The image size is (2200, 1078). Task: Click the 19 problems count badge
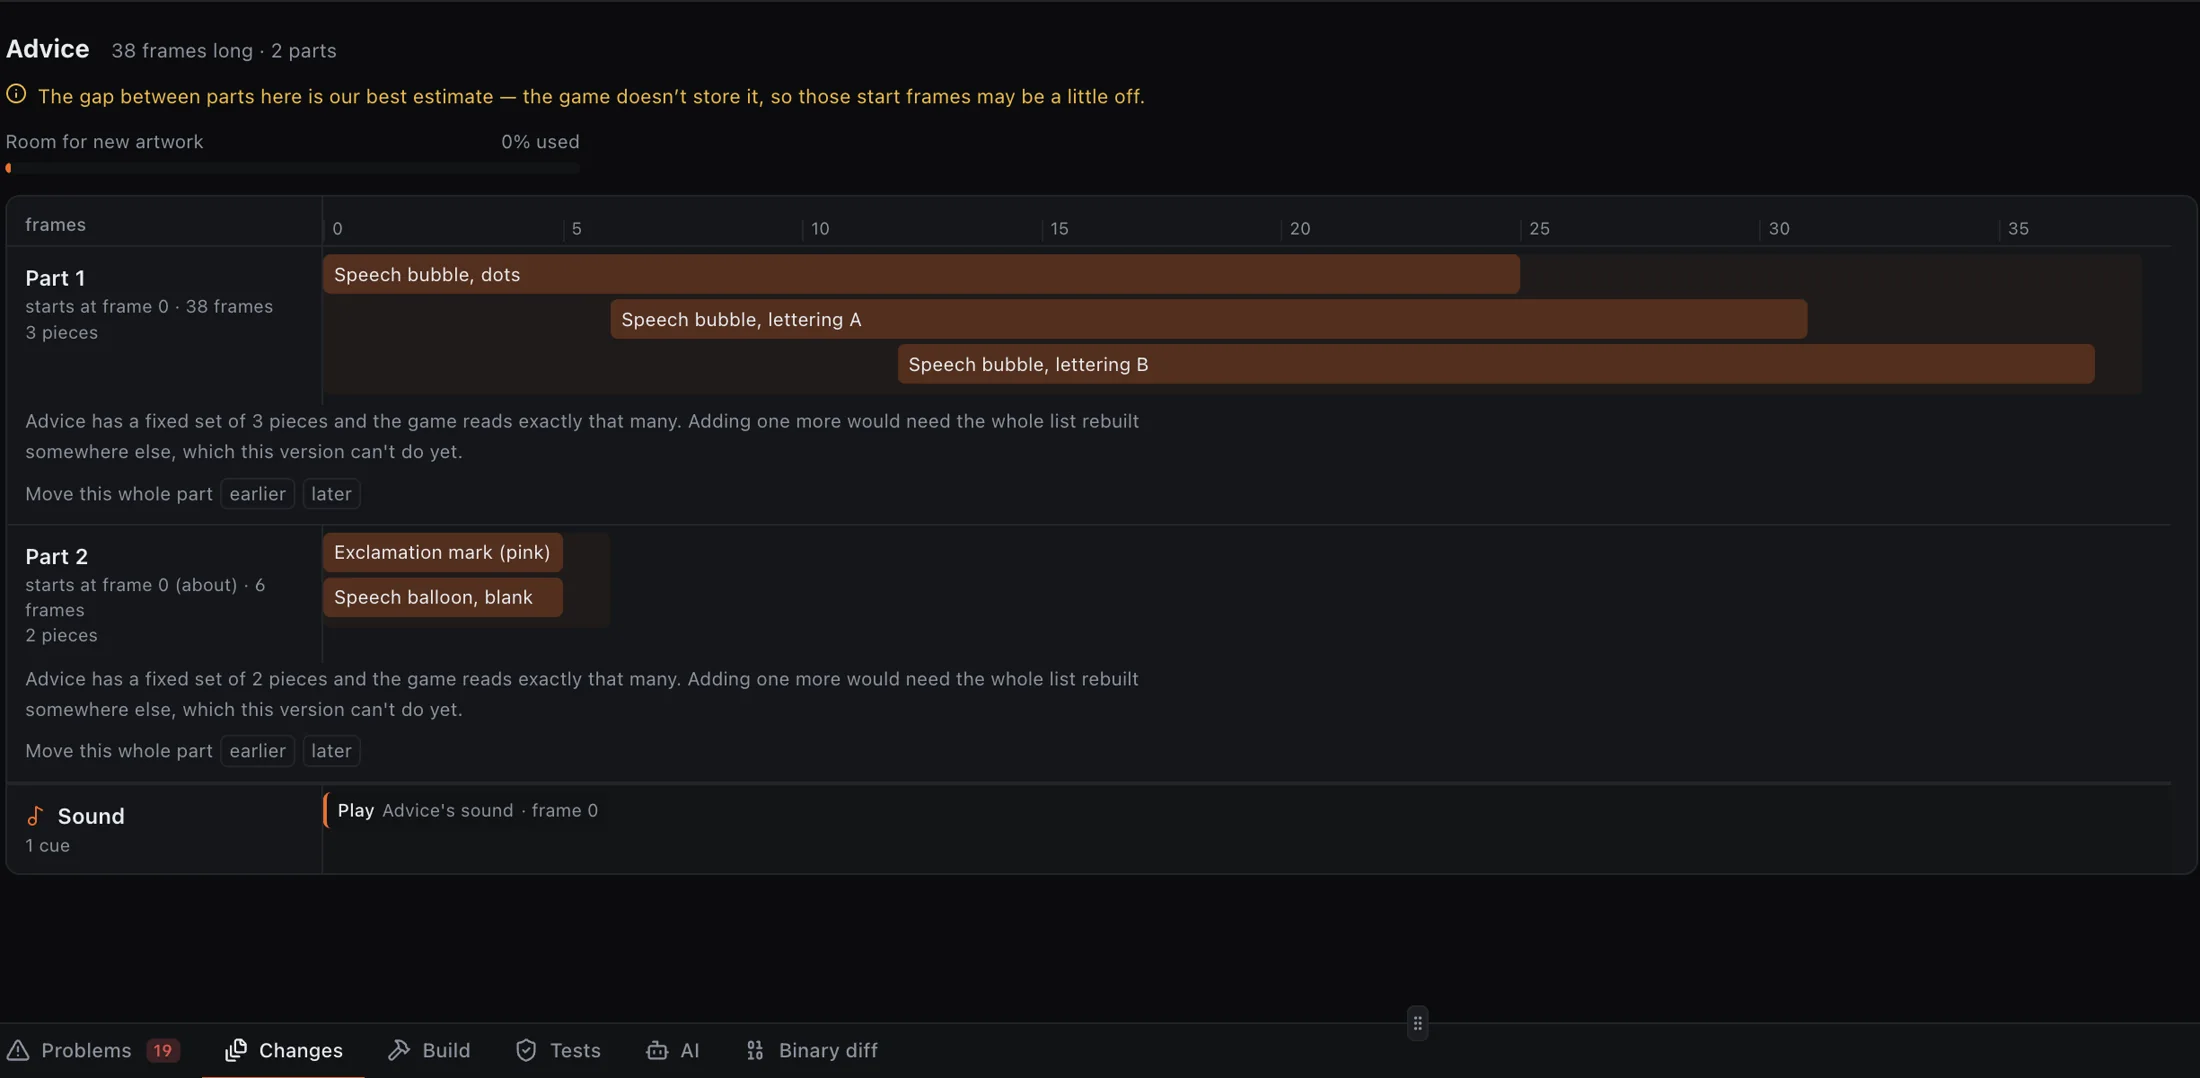click(x=162, y=1050)
